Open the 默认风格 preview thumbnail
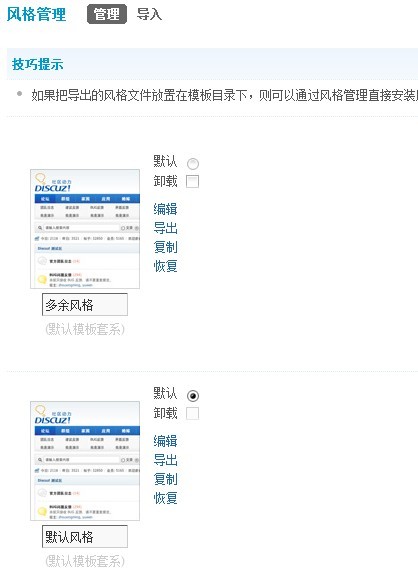Screen dimensions: 418x583 pyautogui.click(x=85, y=461)
